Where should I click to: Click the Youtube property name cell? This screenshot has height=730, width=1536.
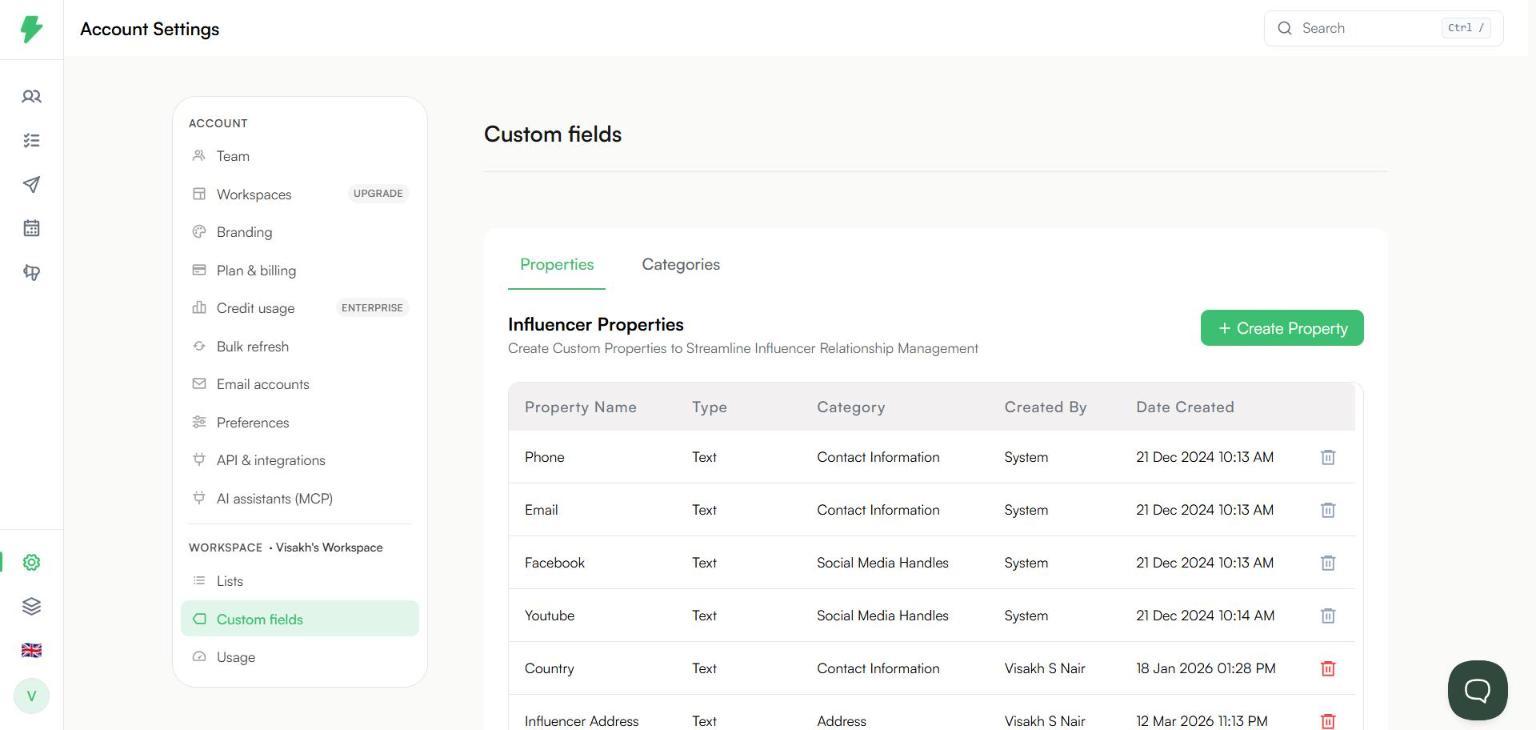point(550,615)
